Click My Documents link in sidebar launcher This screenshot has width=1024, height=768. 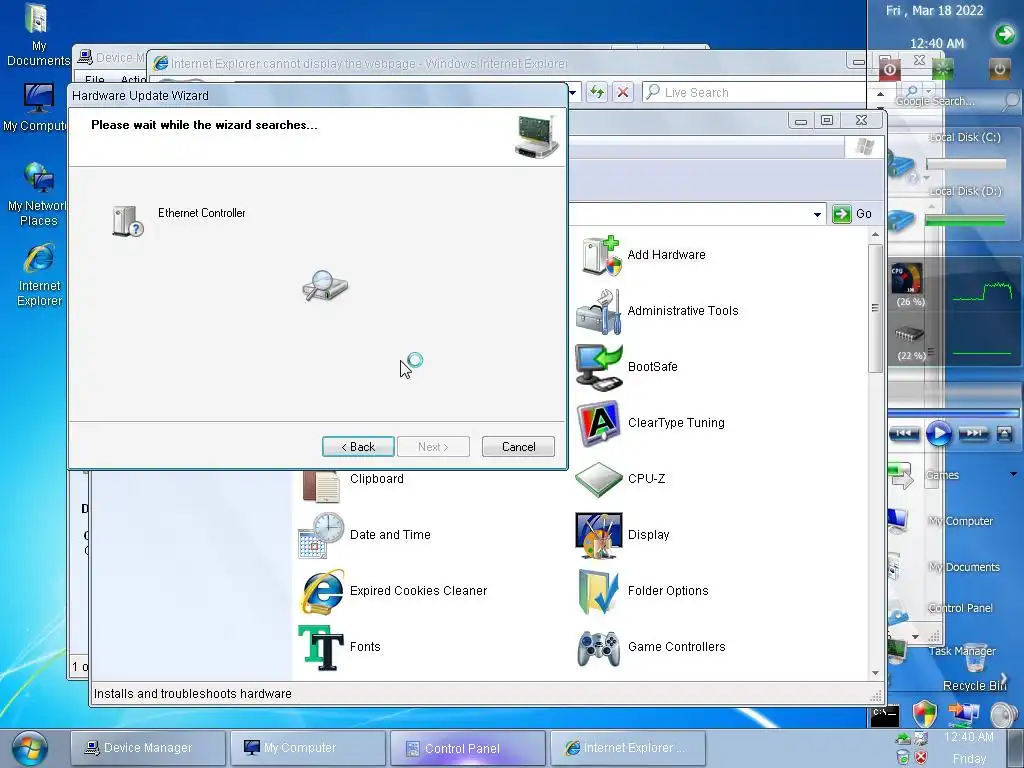[964, 567]
